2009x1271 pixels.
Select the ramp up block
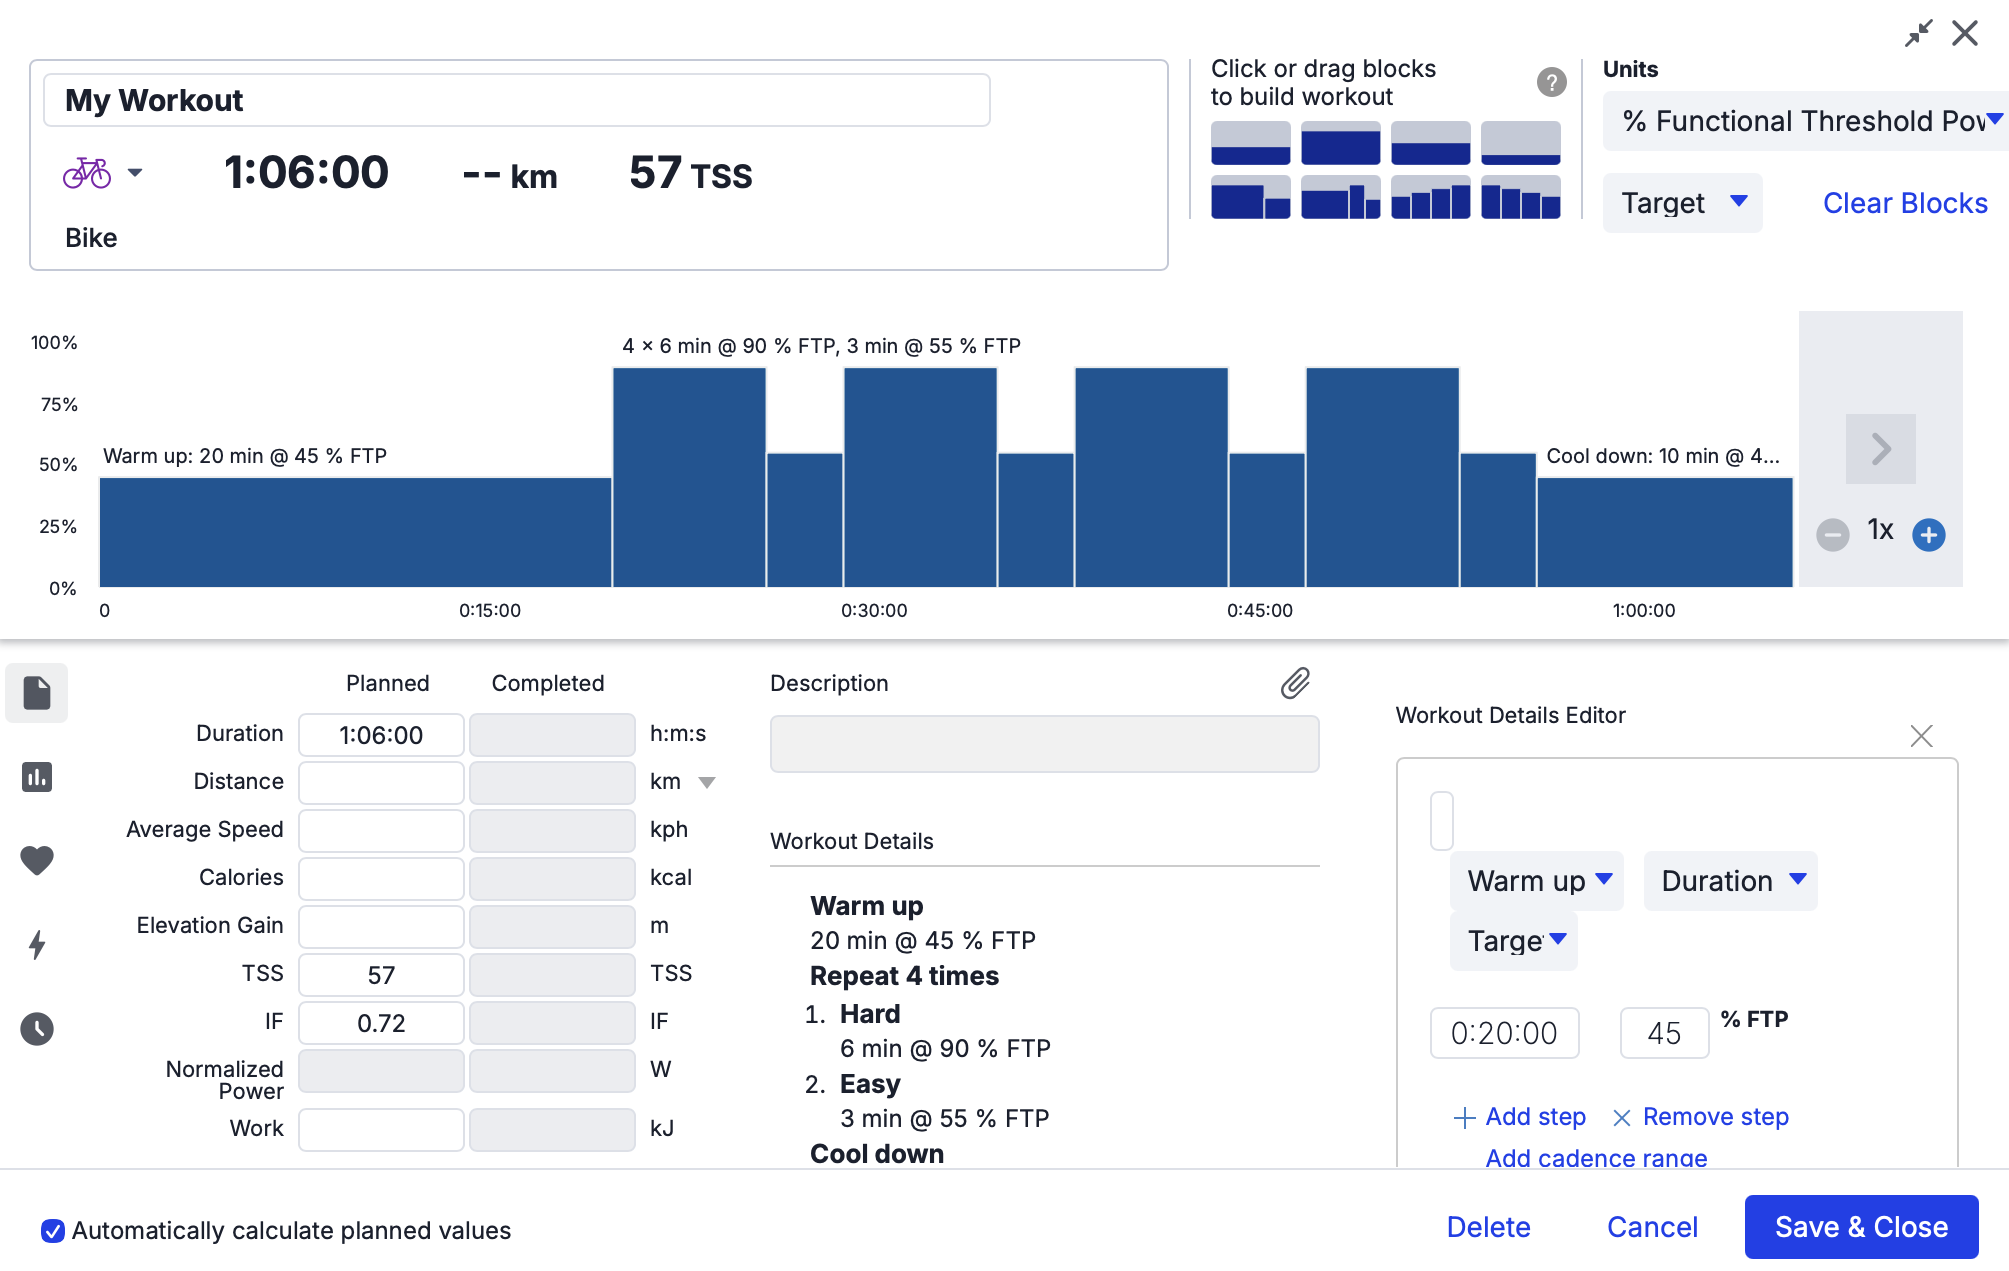point(1430,197)
